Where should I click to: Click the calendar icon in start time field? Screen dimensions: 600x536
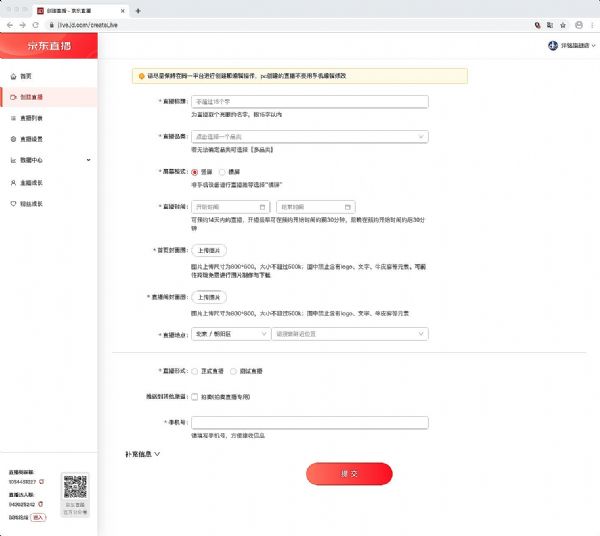click(262, 207)
